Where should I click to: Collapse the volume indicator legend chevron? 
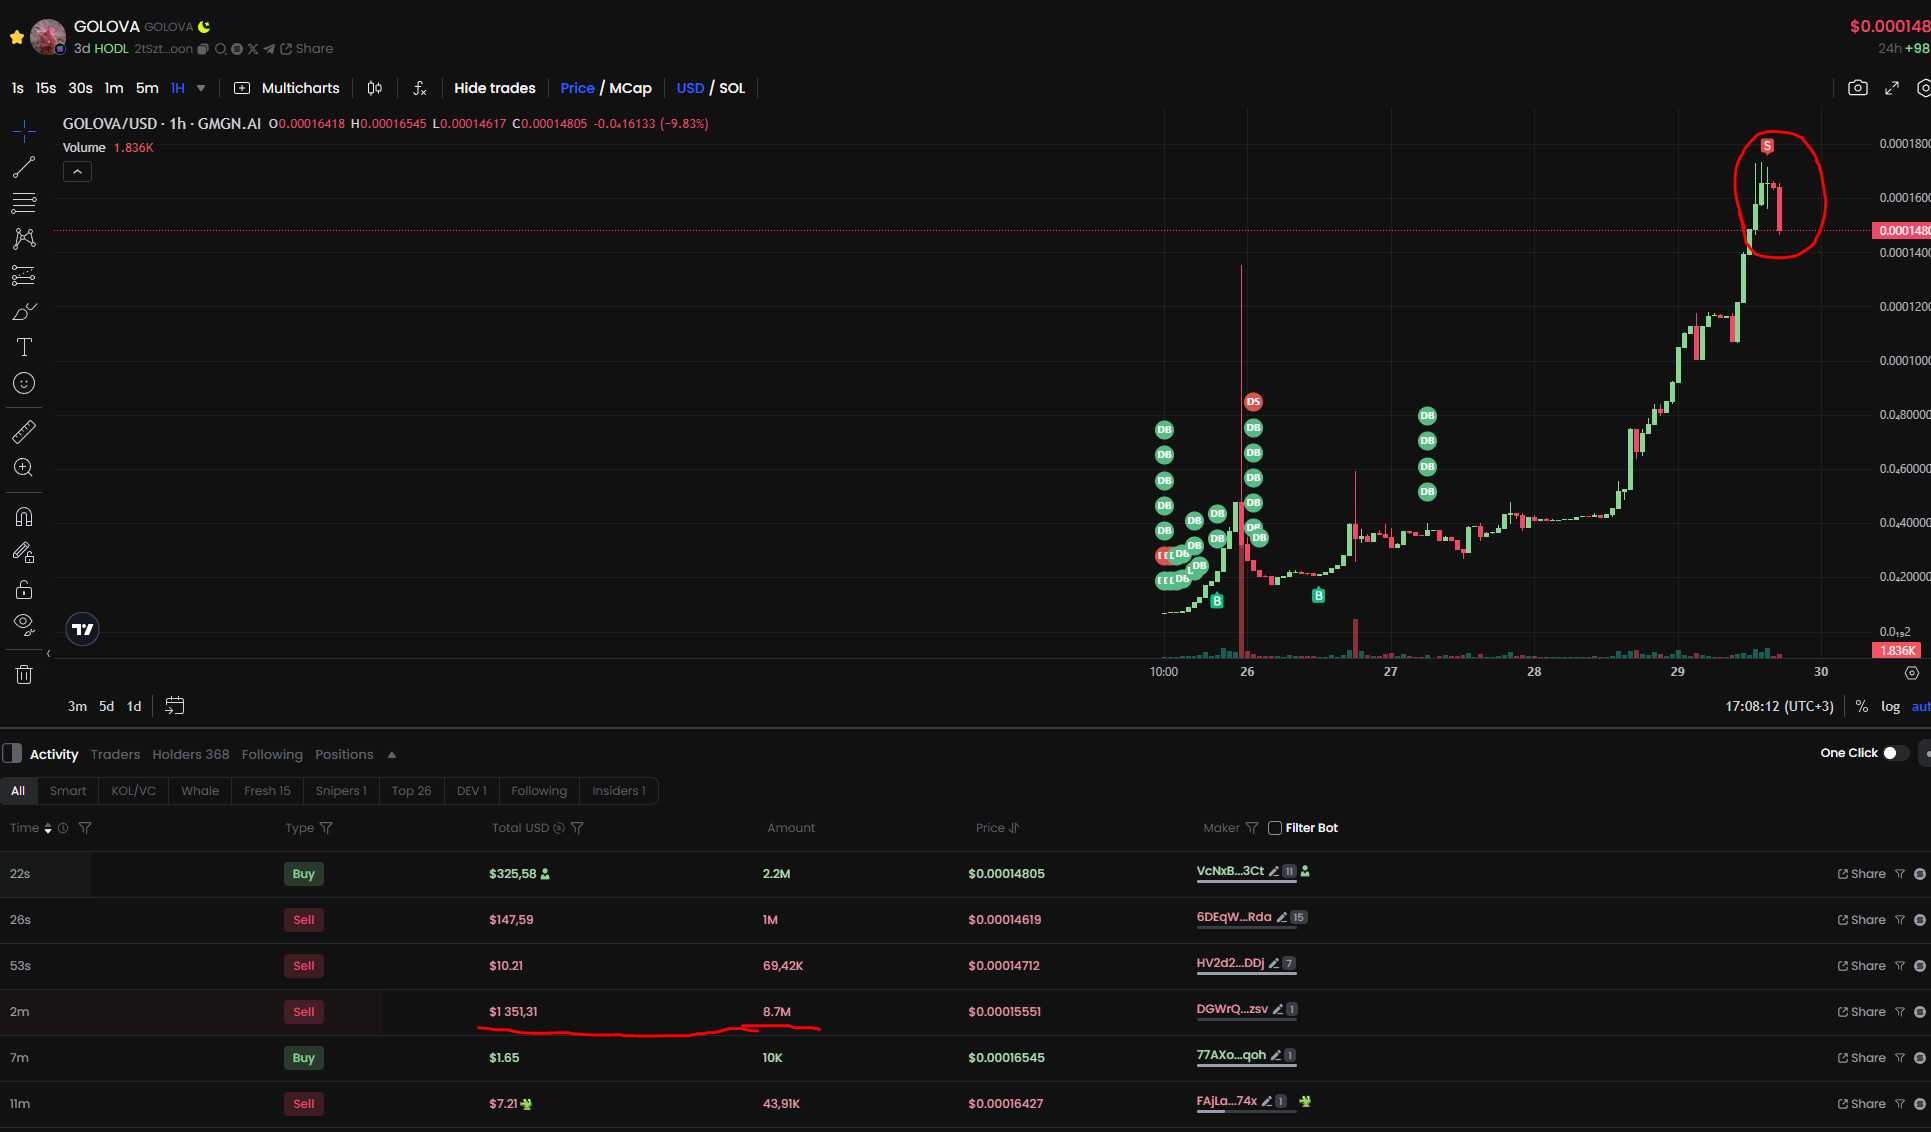77,172
